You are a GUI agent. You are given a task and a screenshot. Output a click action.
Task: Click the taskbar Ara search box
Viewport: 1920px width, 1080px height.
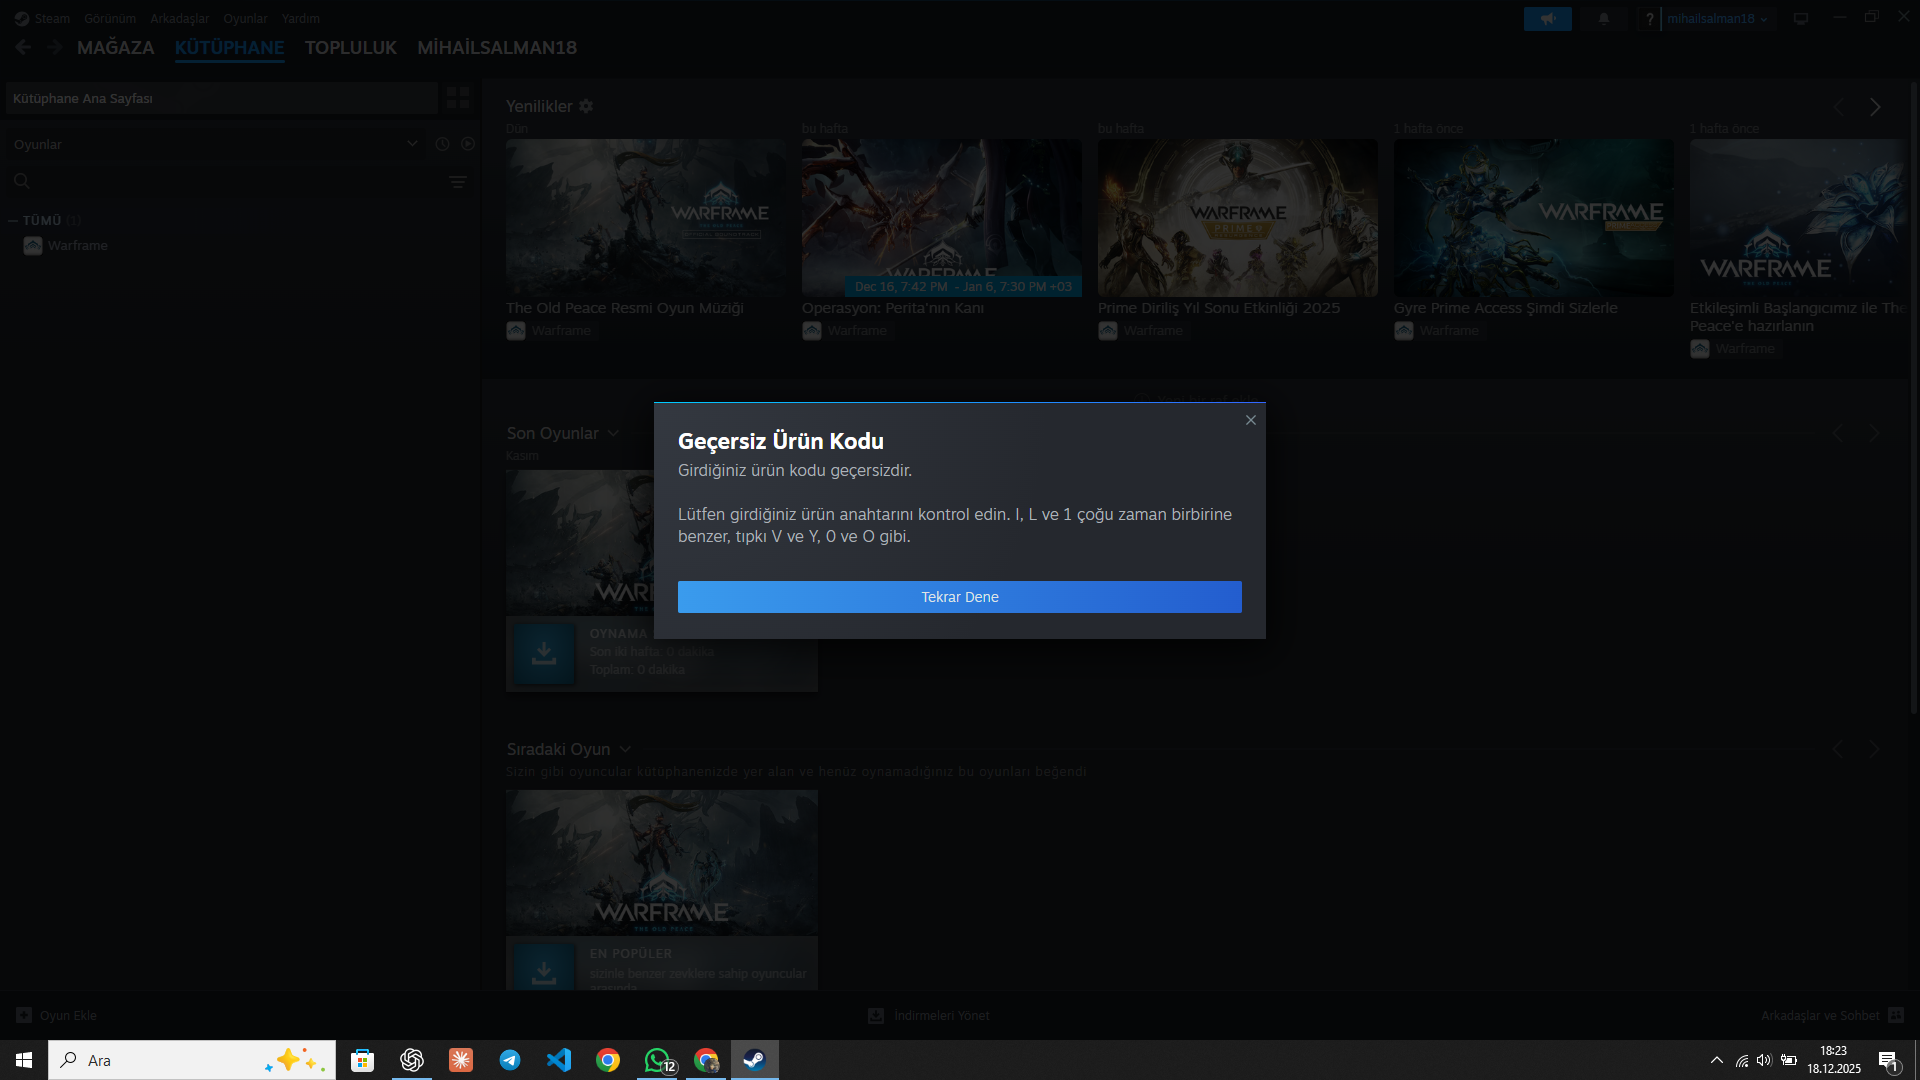tap(192, 1060)
